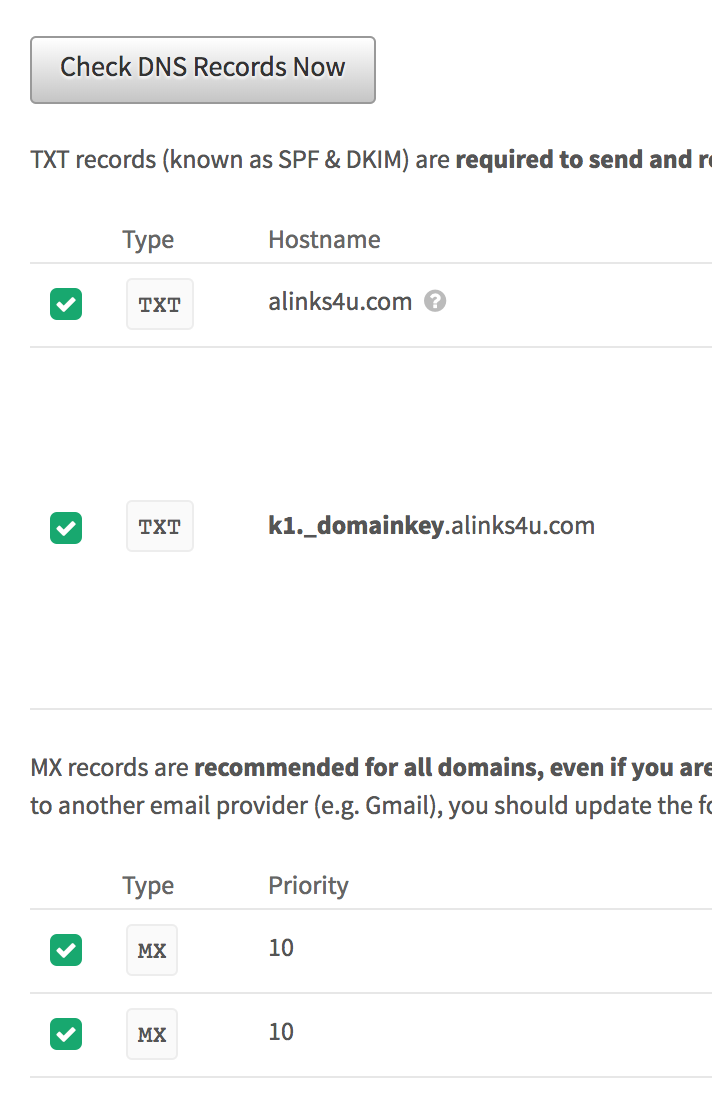Click the green checkmark on the first MX row
The height and width of the screenshot is (1120, 712).
pyautogui.click(x=66, y=950)
